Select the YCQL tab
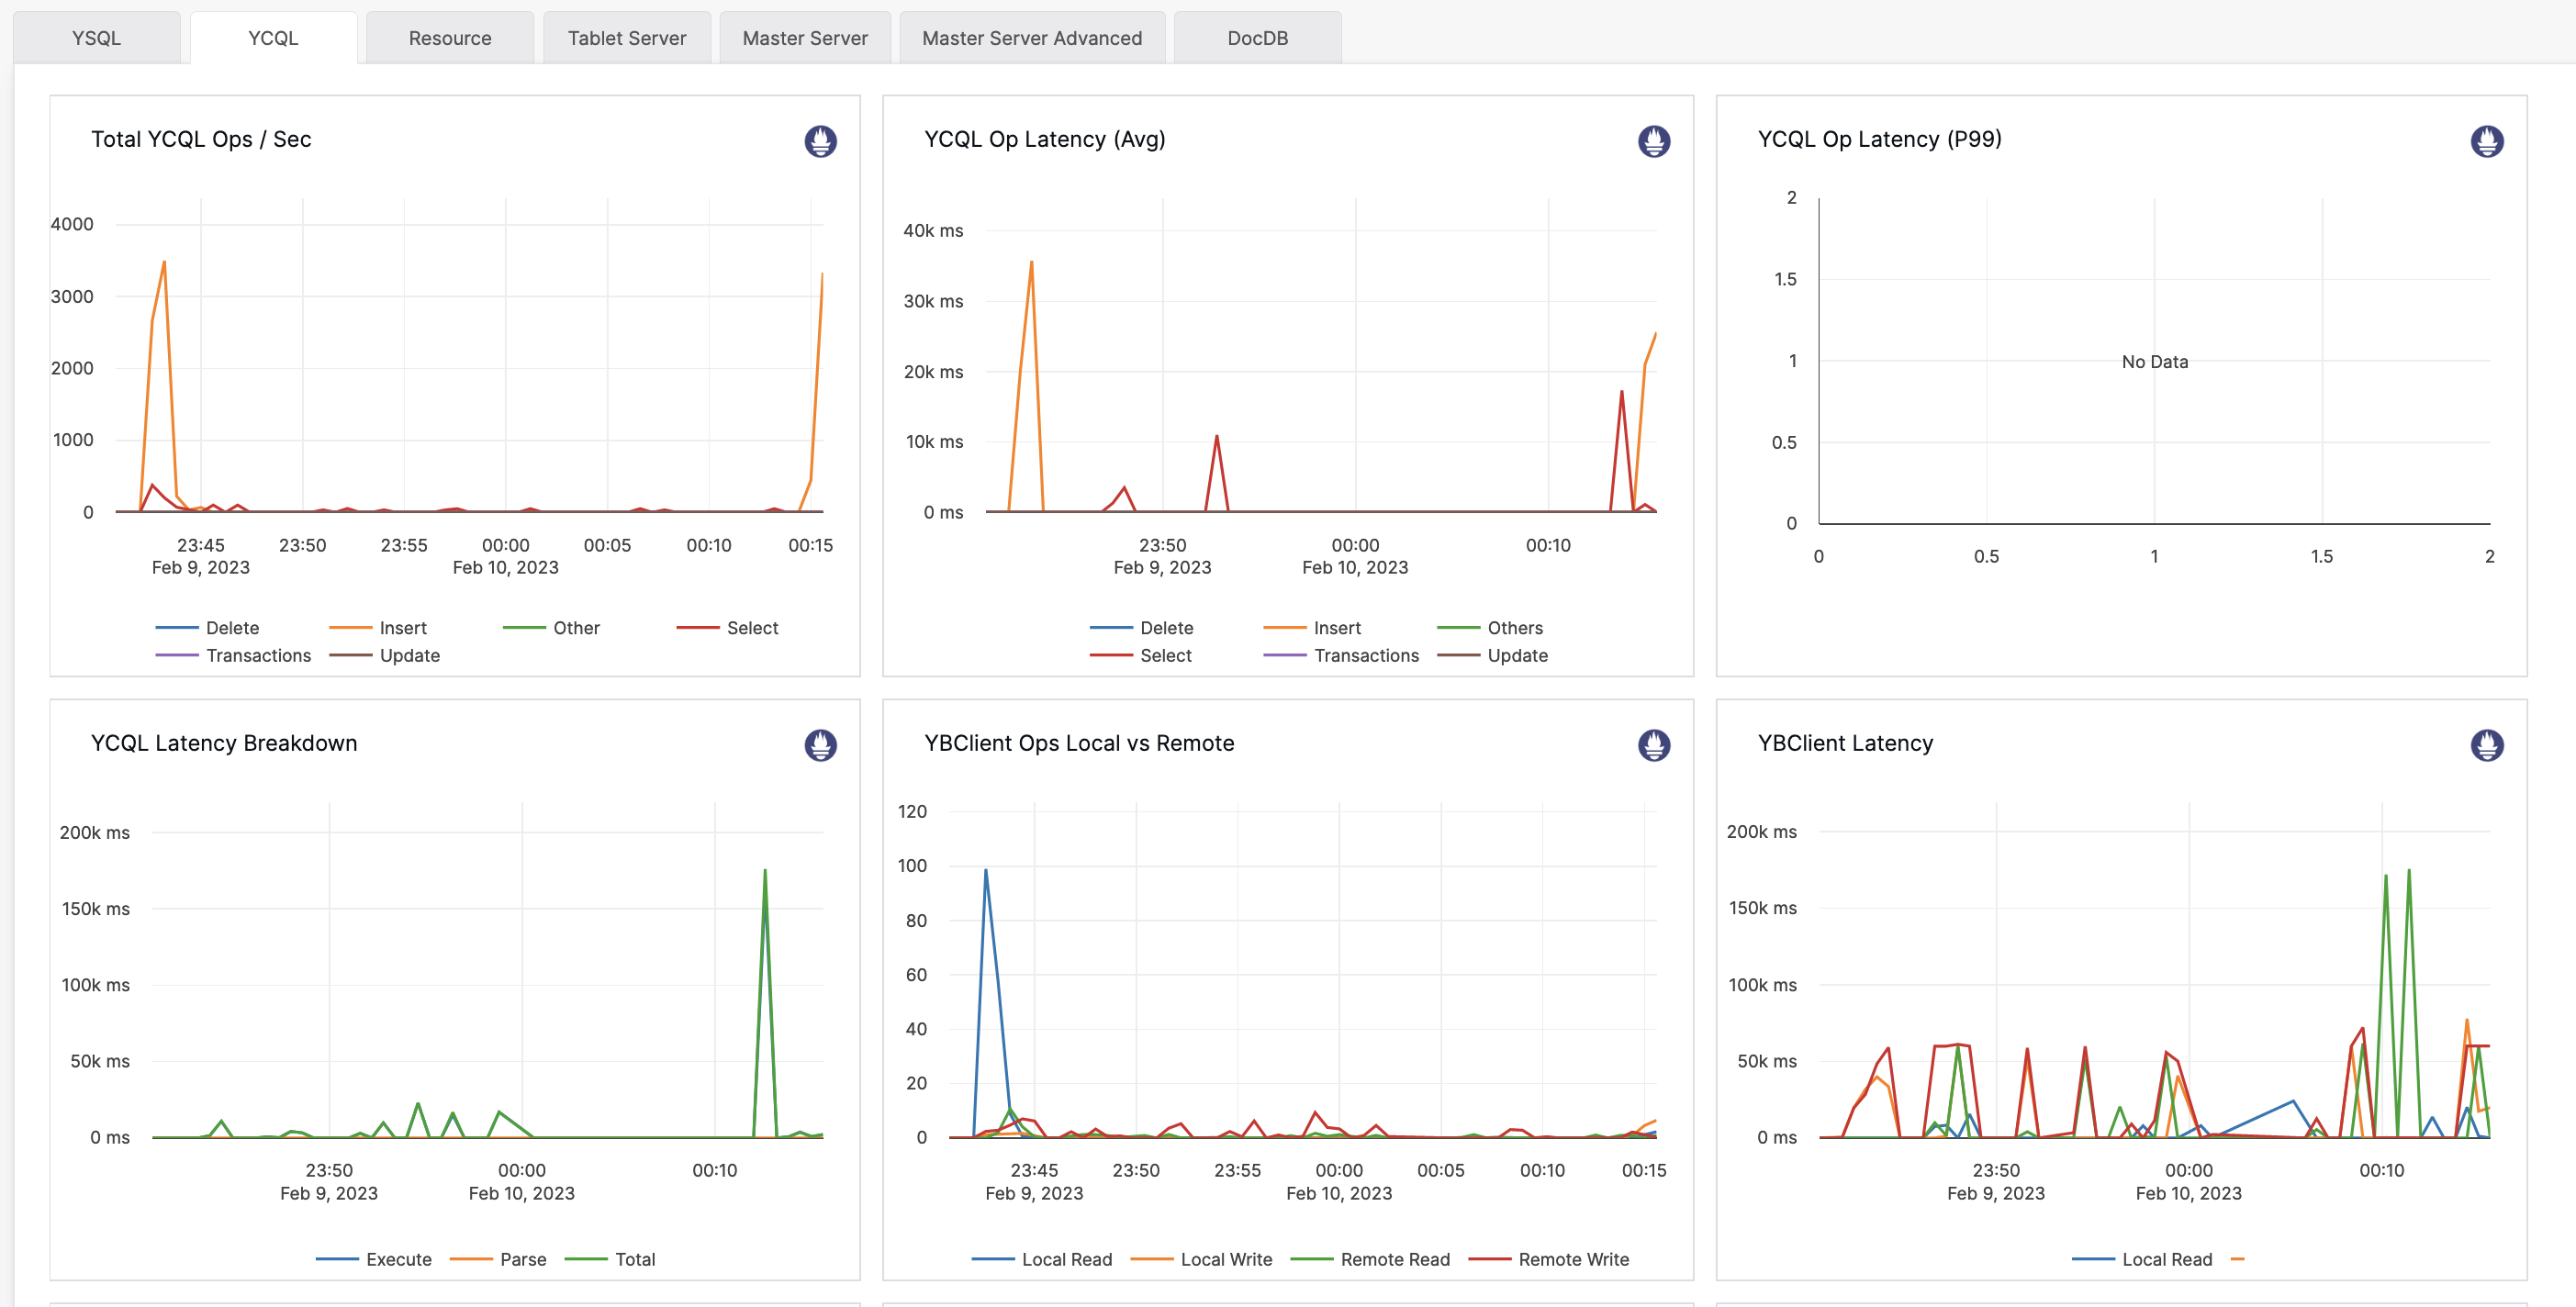Viewport: 2576px width, 1307px height. [273, 38]
